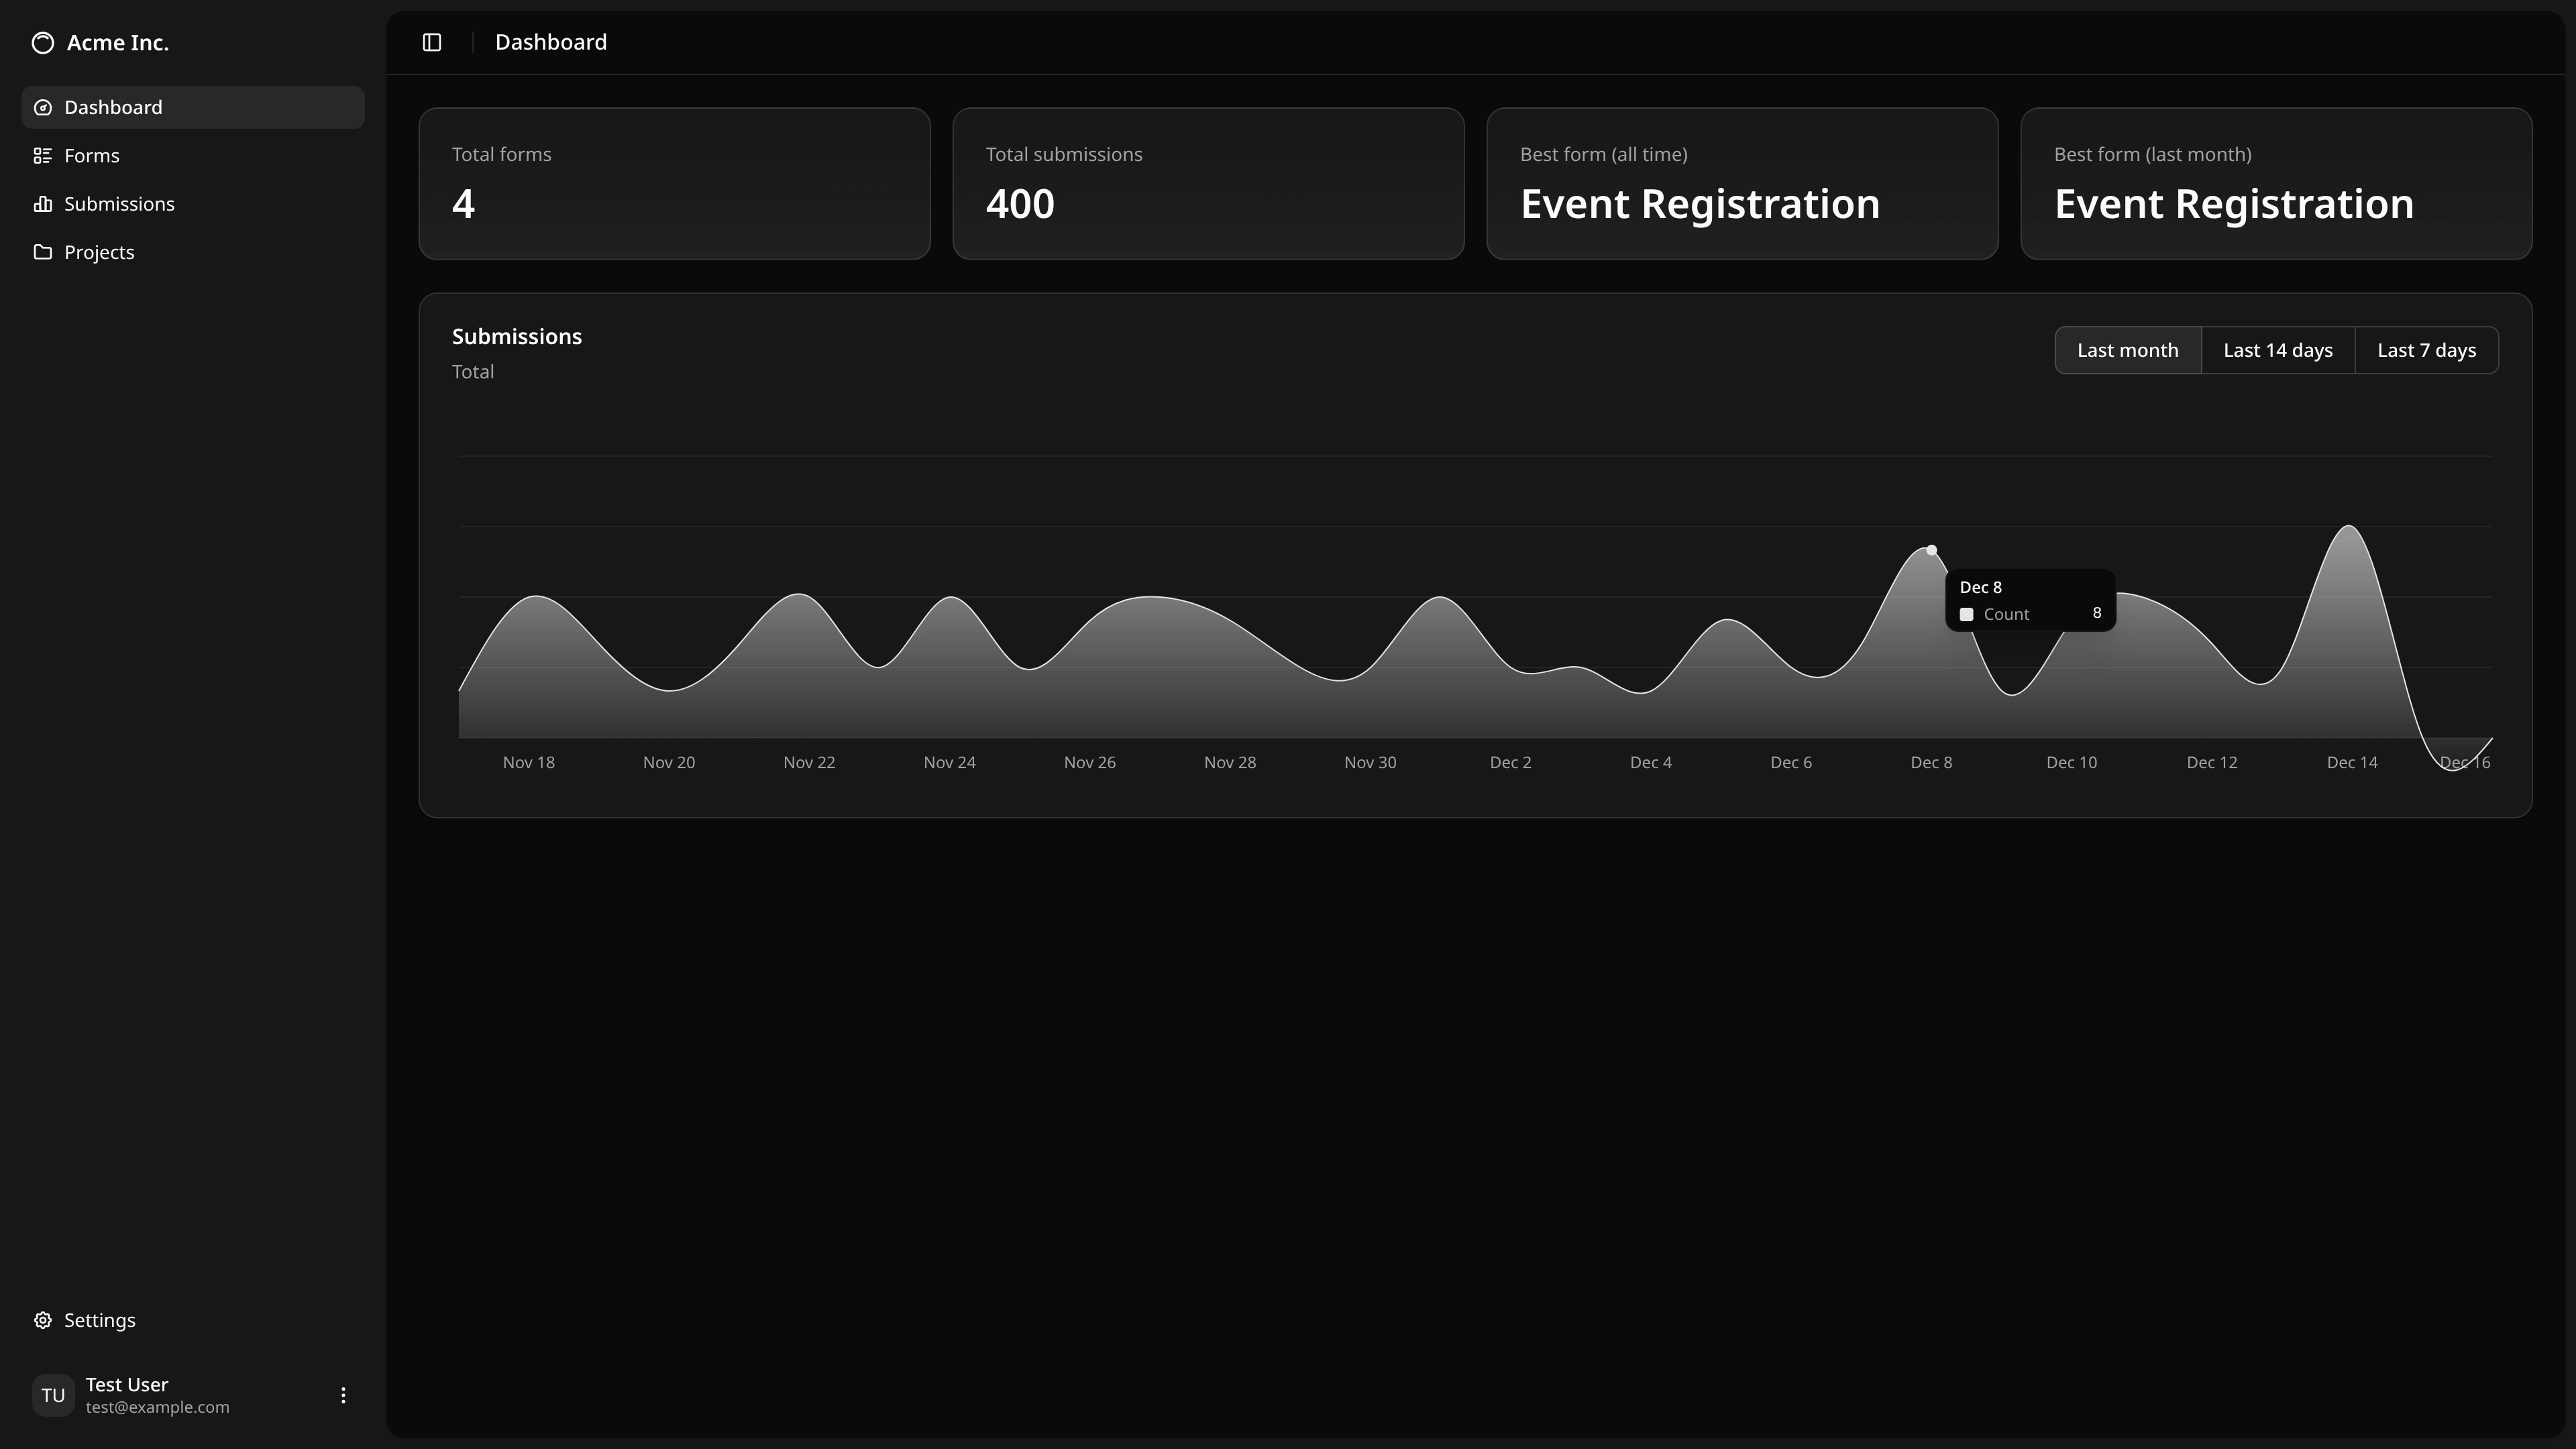Click the Projects folder icon
The image size is (2576, 1449).
pyautogui.click(x=43, y=252)
